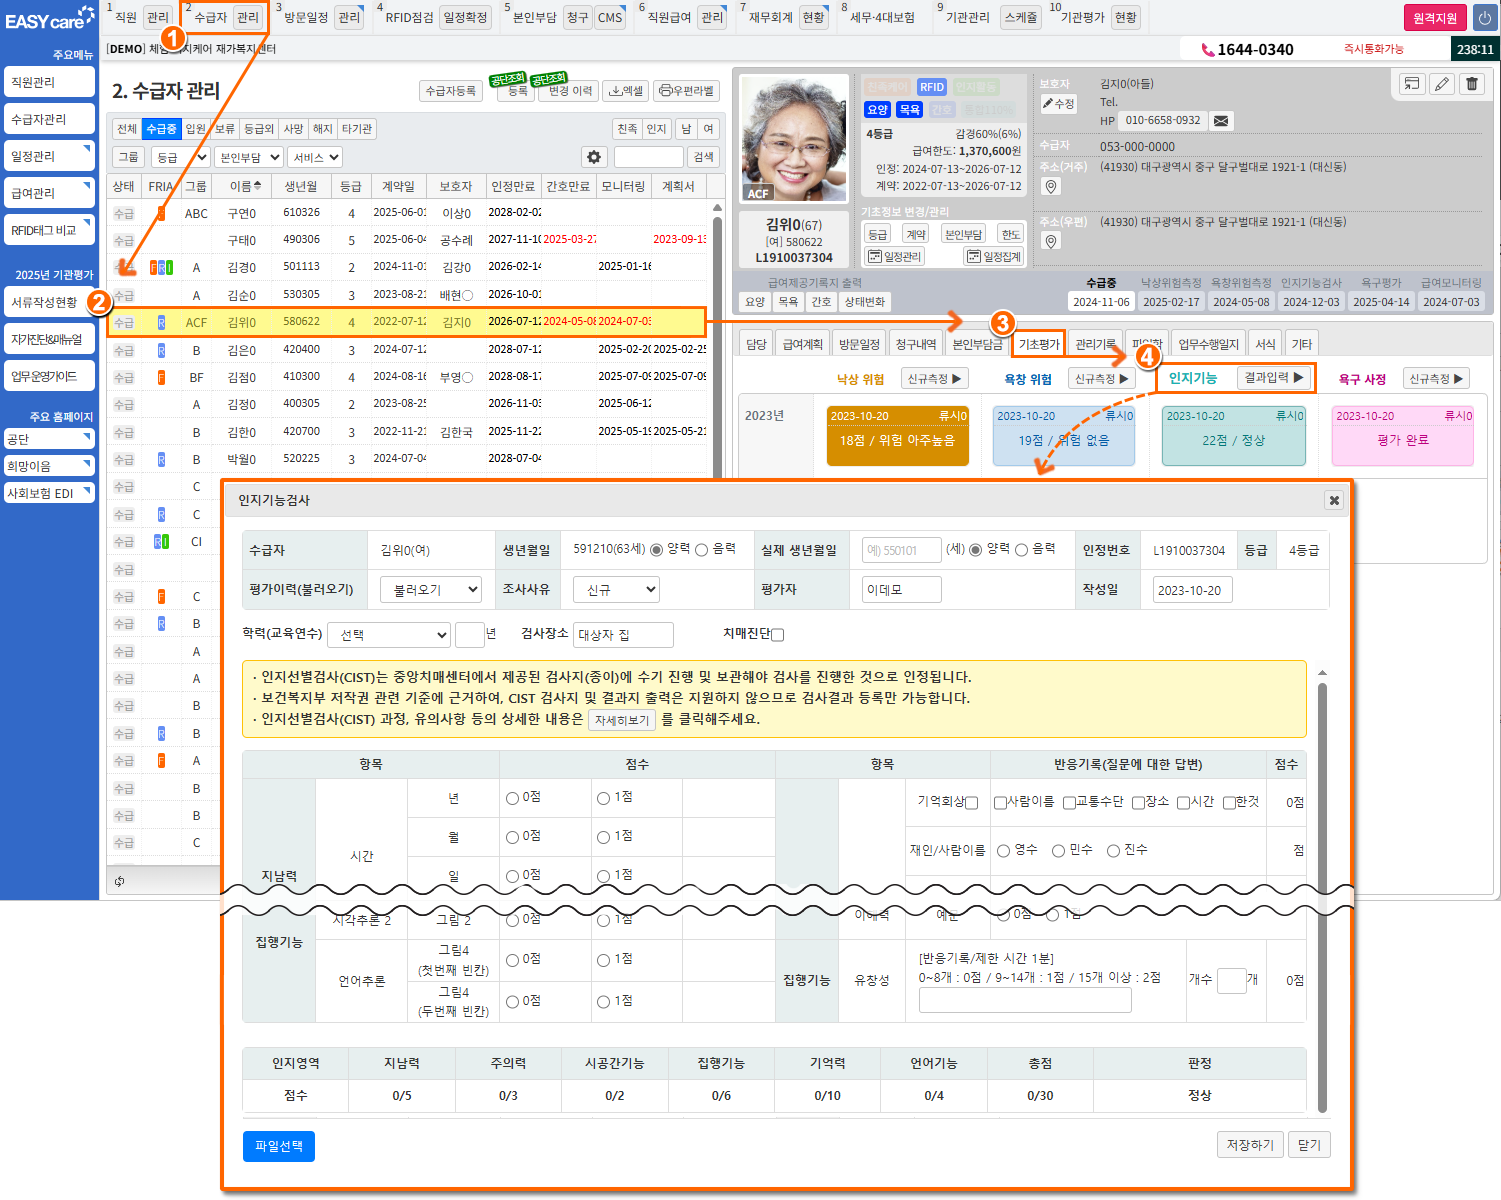This screenshot has height=1200, width=1501.
Task: Check the 치매진단 checkbox
Action: (x=778, y=634)
